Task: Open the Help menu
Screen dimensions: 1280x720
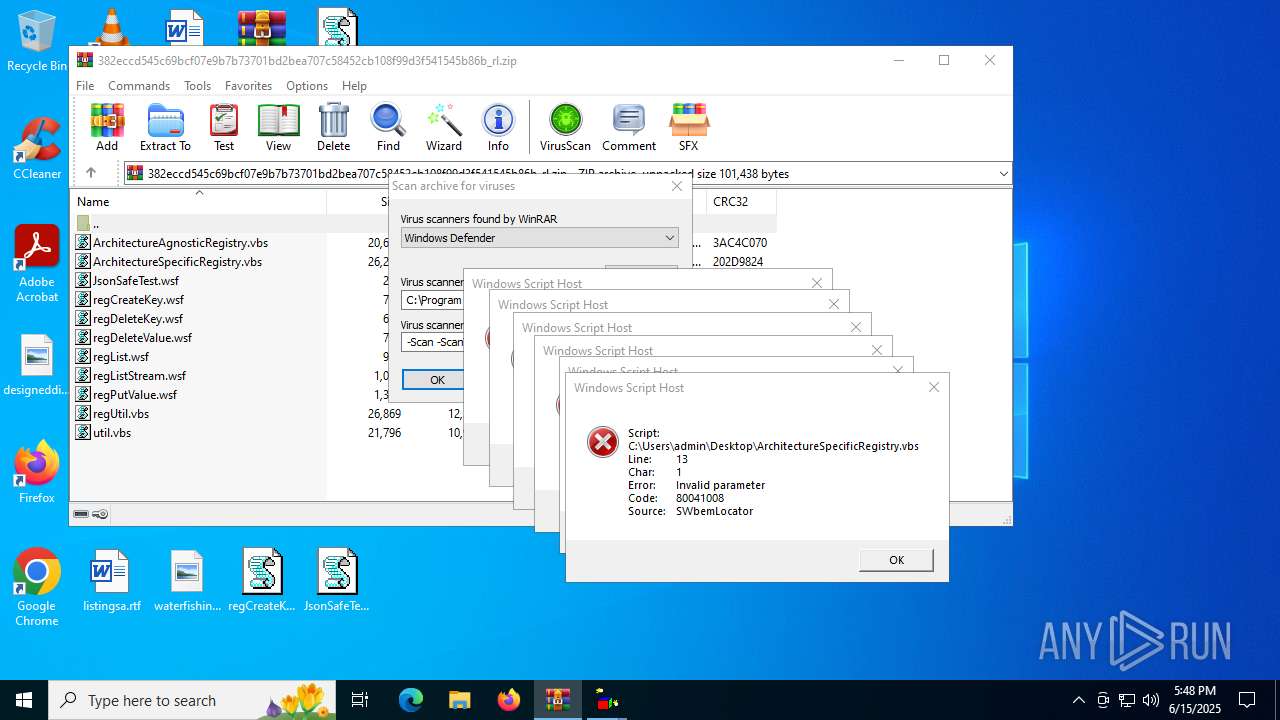Action: 354,86
